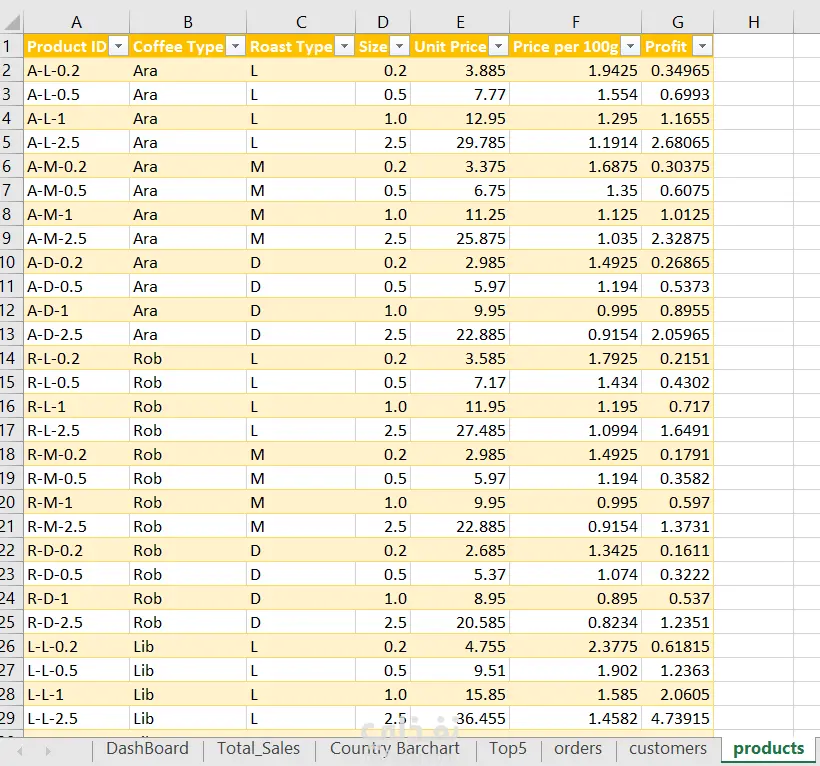Open the Roast Type filter dropdown
The image size is (820, 766).
[345, 47]
